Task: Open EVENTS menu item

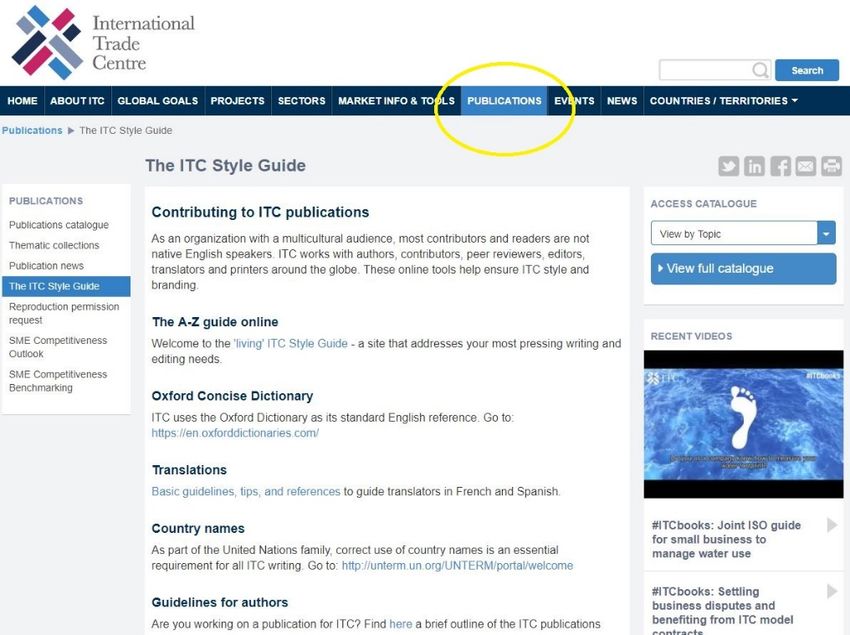Action: pyautogui.click(x=574, y=101)
